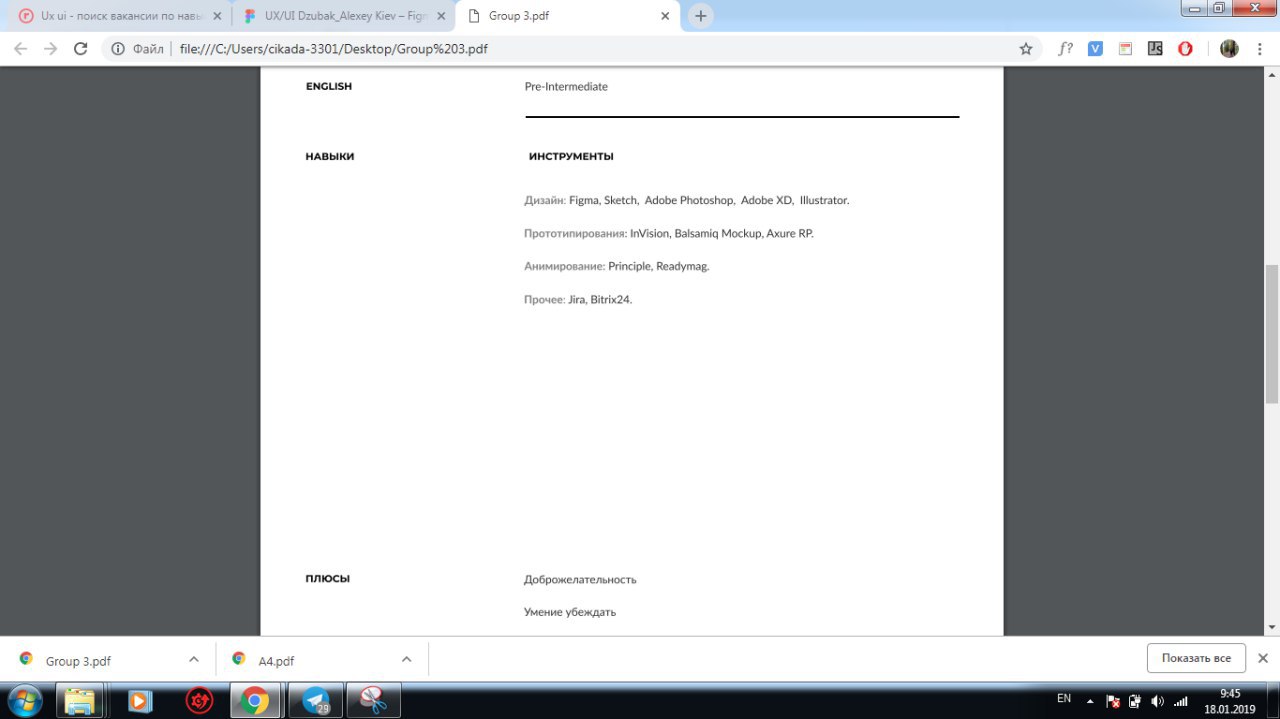Click the Дизайн tools line
The width and height of the screenshot is (1280, 719).
click(x=687, y=200)
